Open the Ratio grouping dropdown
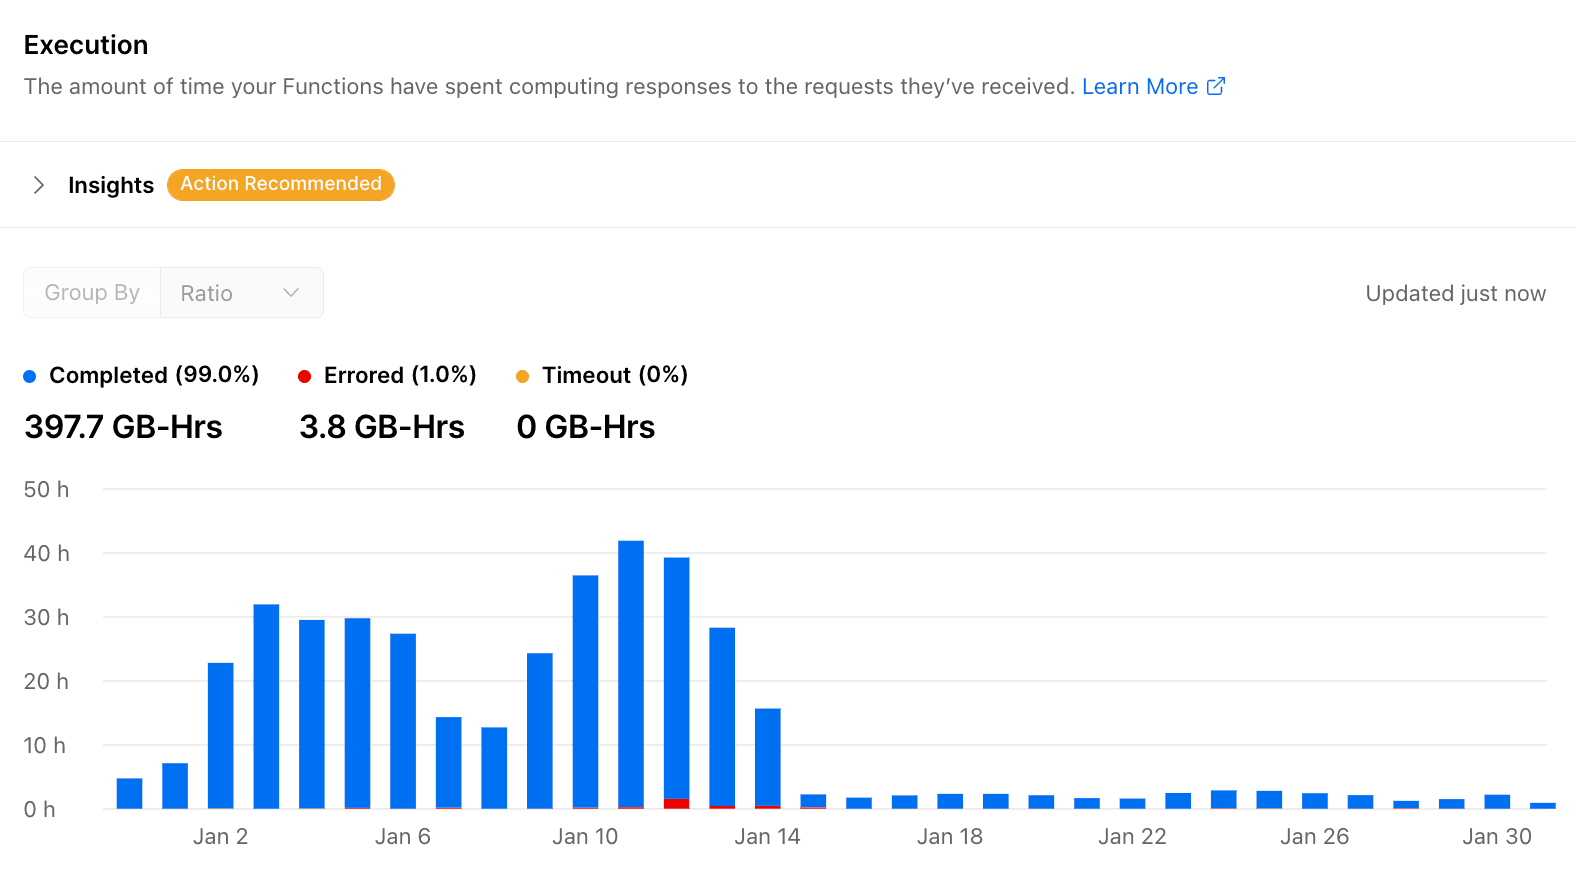 click(x=241, y=292)
